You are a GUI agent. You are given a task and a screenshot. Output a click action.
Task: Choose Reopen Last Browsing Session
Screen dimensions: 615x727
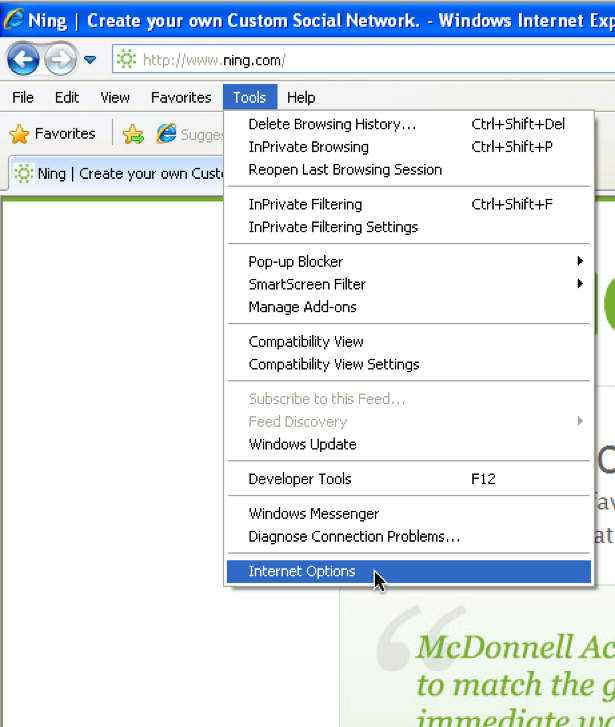tap(409, 170)
